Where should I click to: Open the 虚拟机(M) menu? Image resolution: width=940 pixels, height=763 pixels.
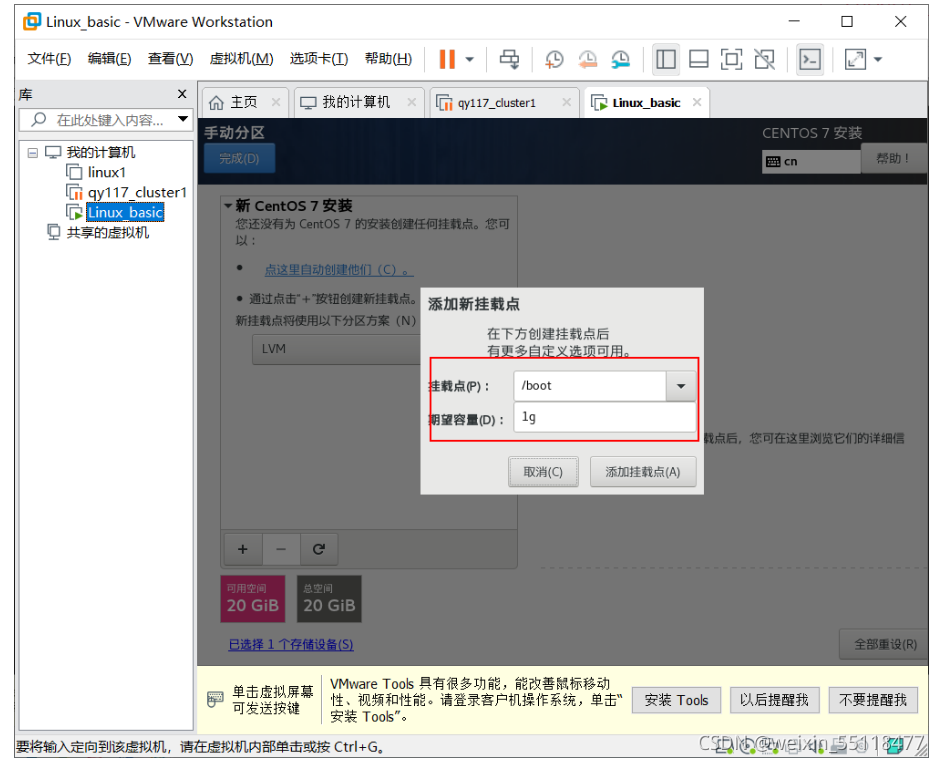(x=241, y=59)
